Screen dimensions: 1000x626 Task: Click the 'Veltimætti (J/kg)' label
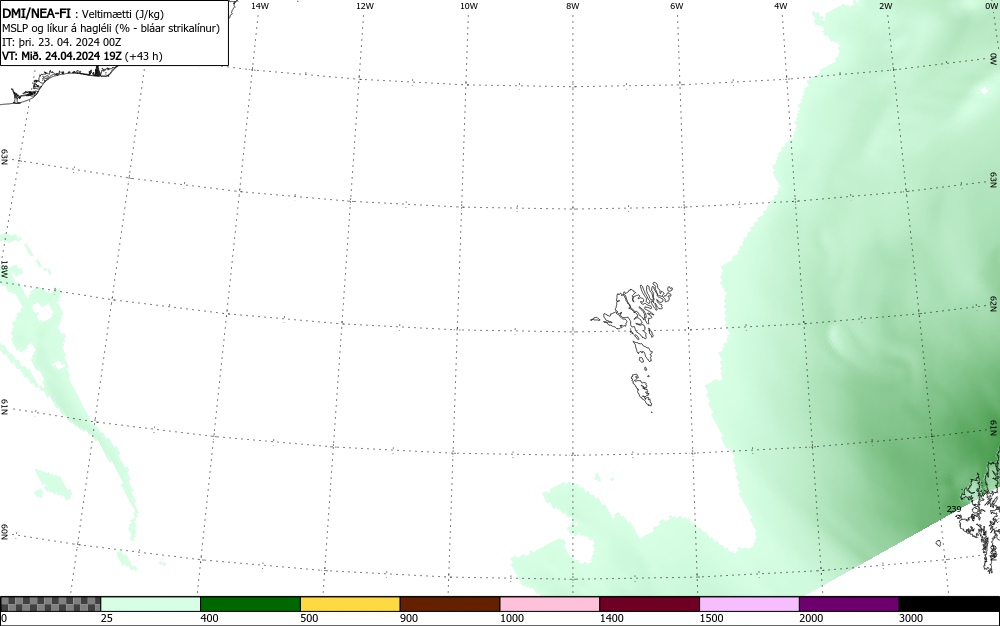click(123, 14)
